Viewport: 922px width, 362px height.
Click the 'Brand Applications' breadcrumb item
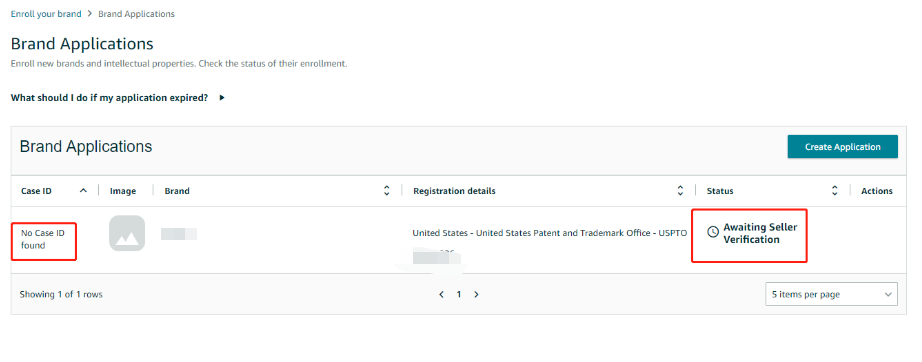pos(136,14)
